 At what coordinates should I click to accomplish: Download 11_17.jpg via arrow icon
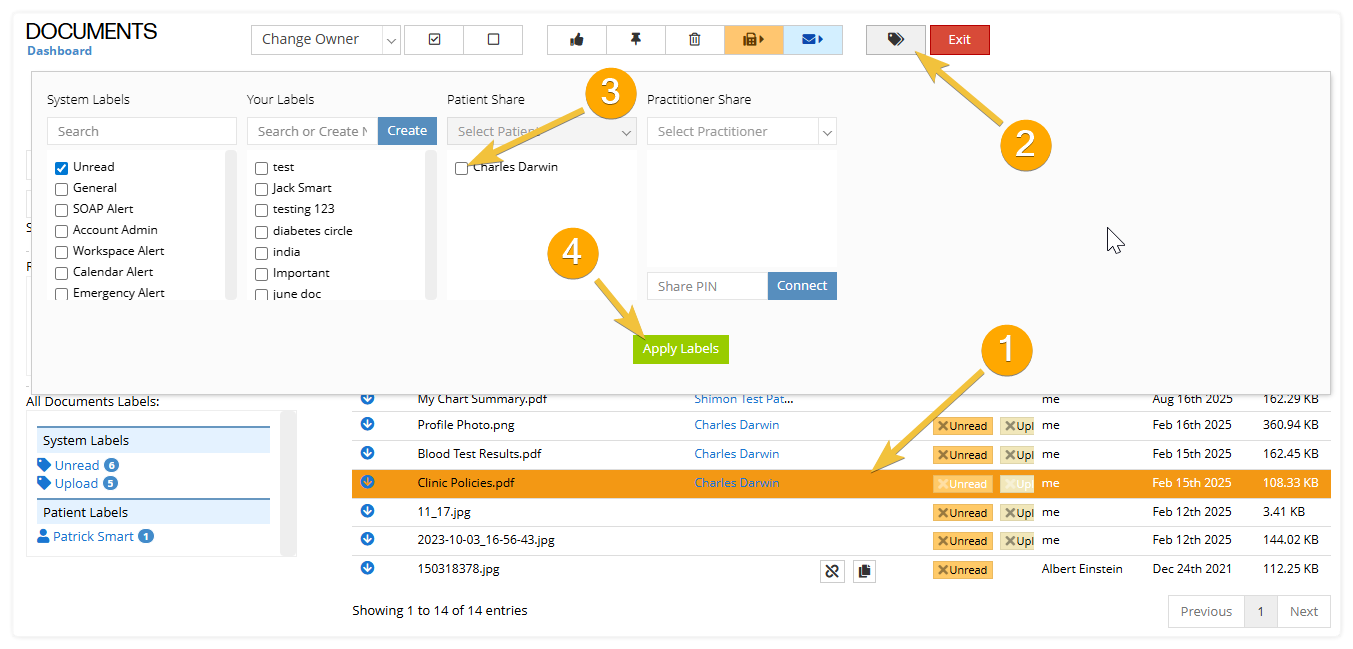[367, 511]
